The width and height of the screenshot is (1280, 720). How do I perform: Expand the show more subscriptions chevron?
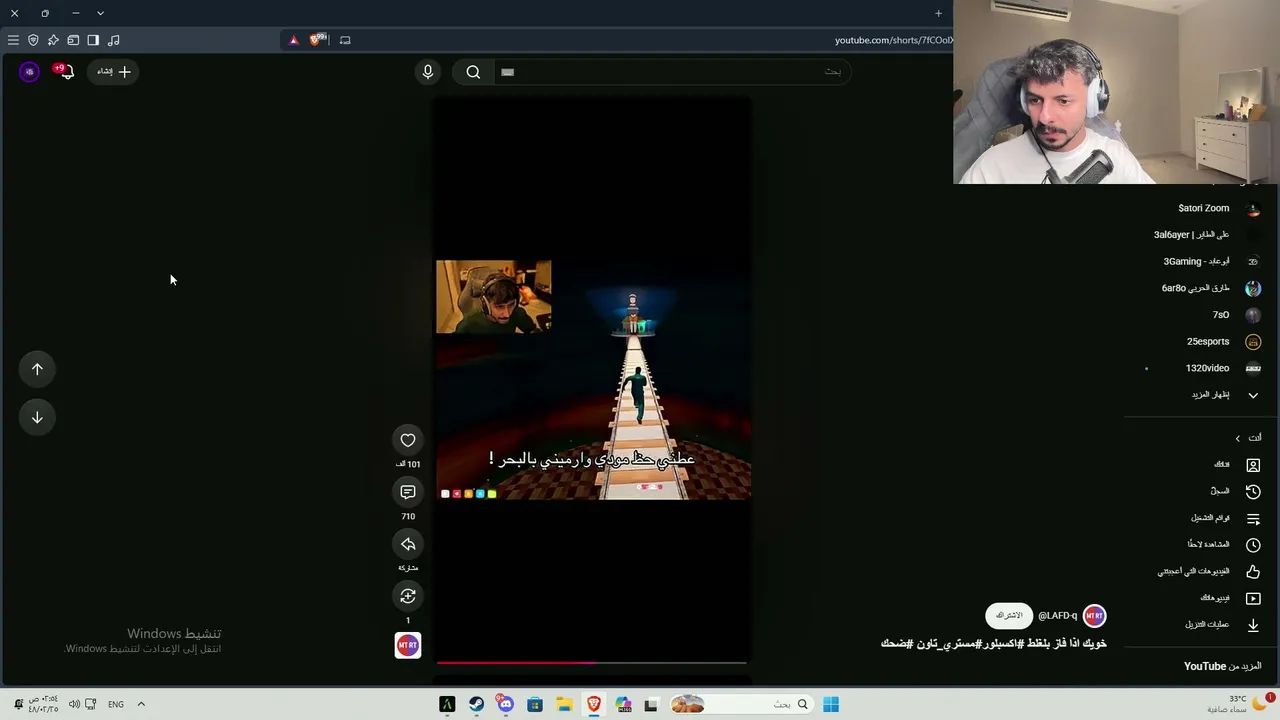(x=1253, y=395)
